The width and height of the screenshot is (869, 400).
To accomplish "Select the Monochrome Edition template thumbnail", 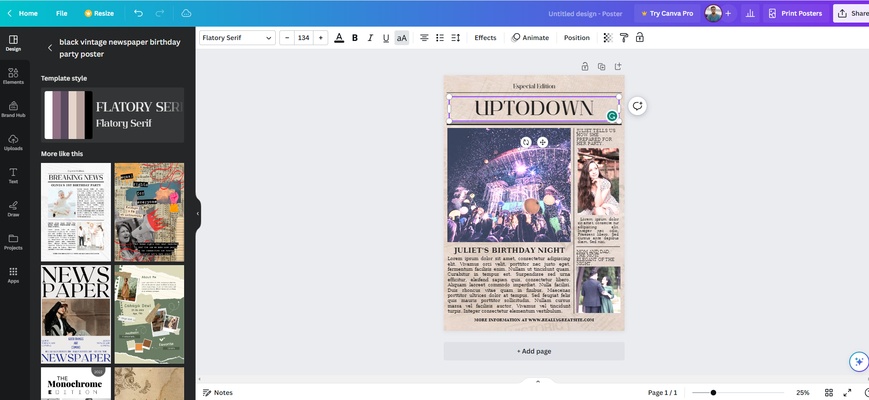I will click(76, 383).
